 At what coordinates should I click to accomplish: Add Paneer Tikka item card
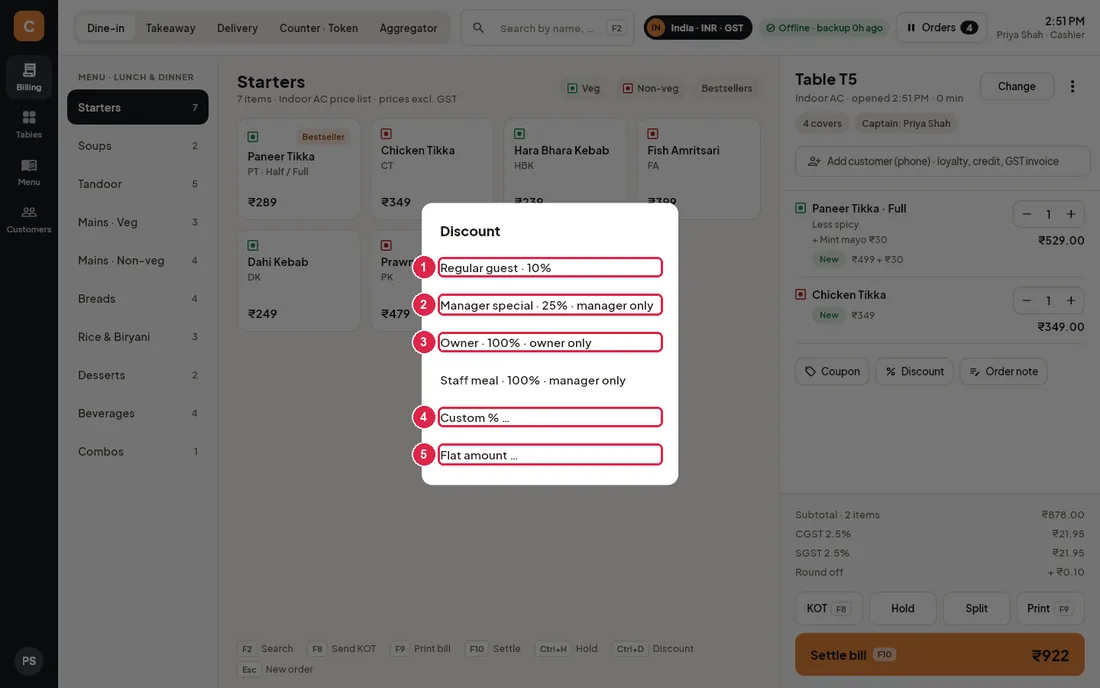(298, 168)
